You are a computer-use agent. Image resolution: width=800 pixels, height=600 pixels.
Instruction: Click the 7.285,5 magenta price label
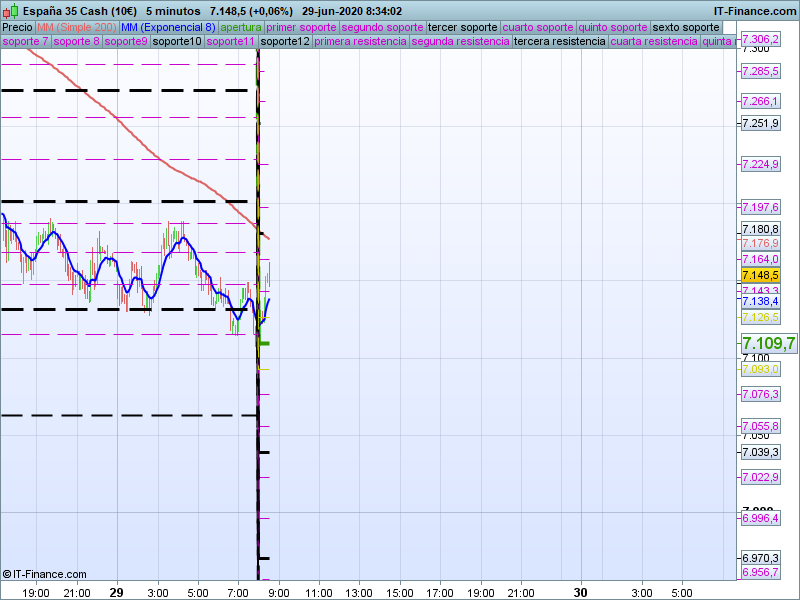point(760,72)
